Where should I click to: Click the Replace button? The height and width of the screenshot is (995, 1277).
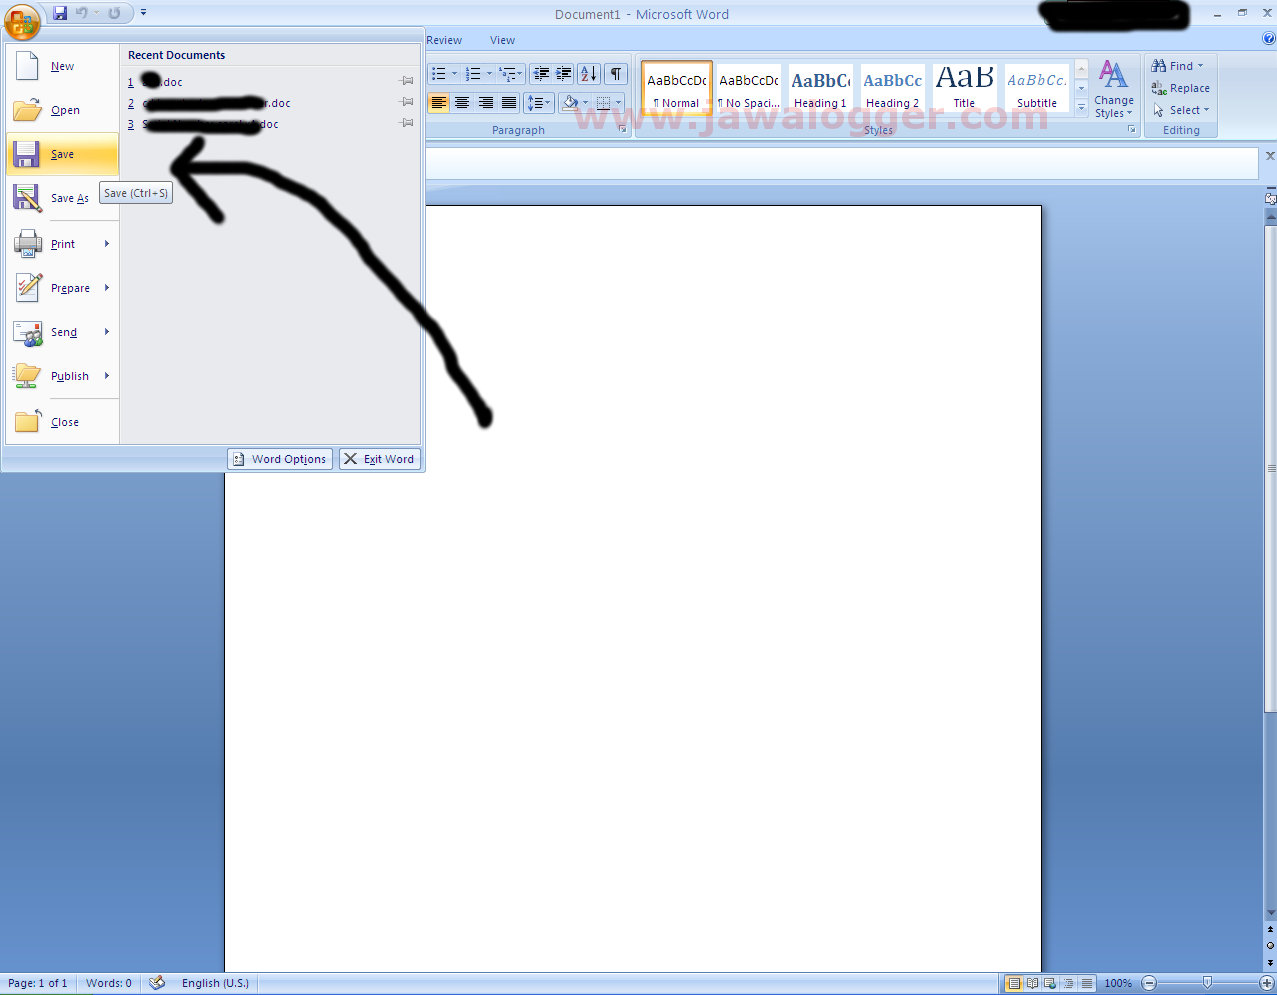[x=1180, y=88]
